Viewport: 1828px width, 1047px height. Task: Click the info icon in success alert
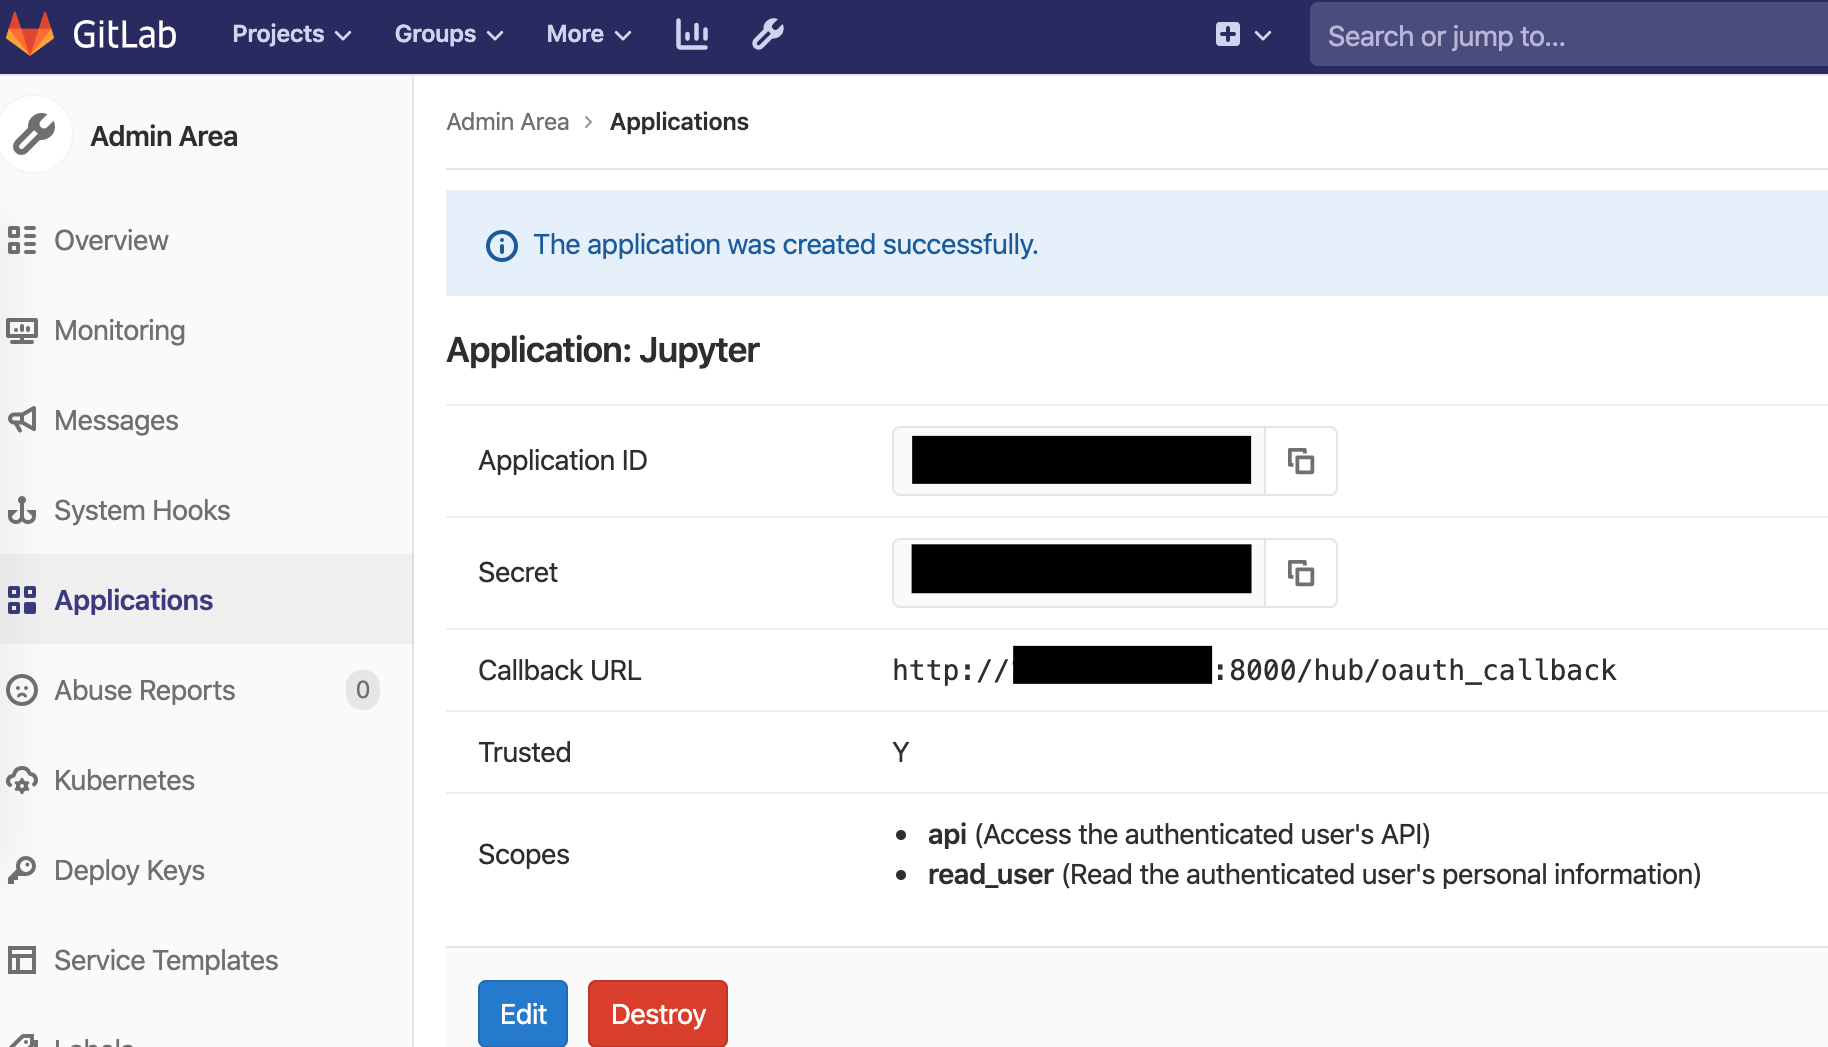(x=502, y=246)
